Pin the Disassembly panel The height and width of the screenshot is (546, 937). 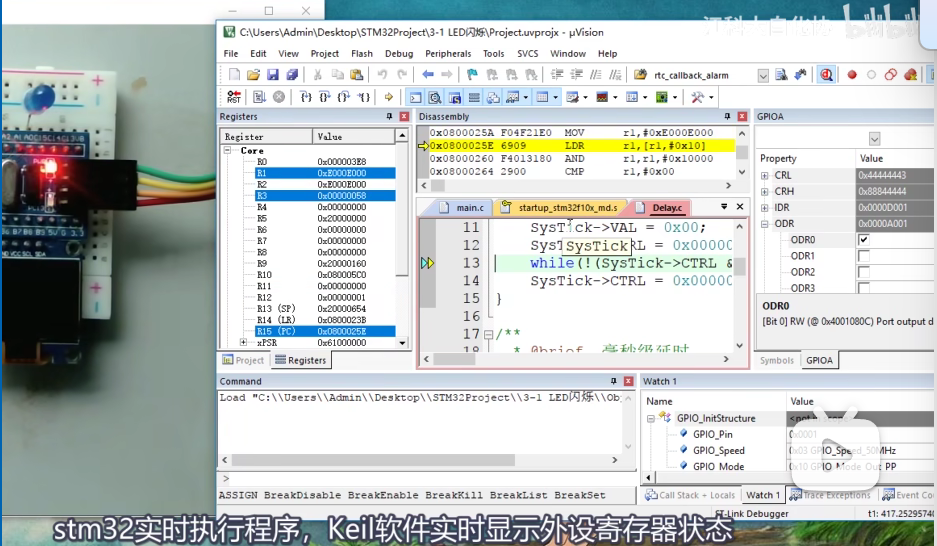727,116
